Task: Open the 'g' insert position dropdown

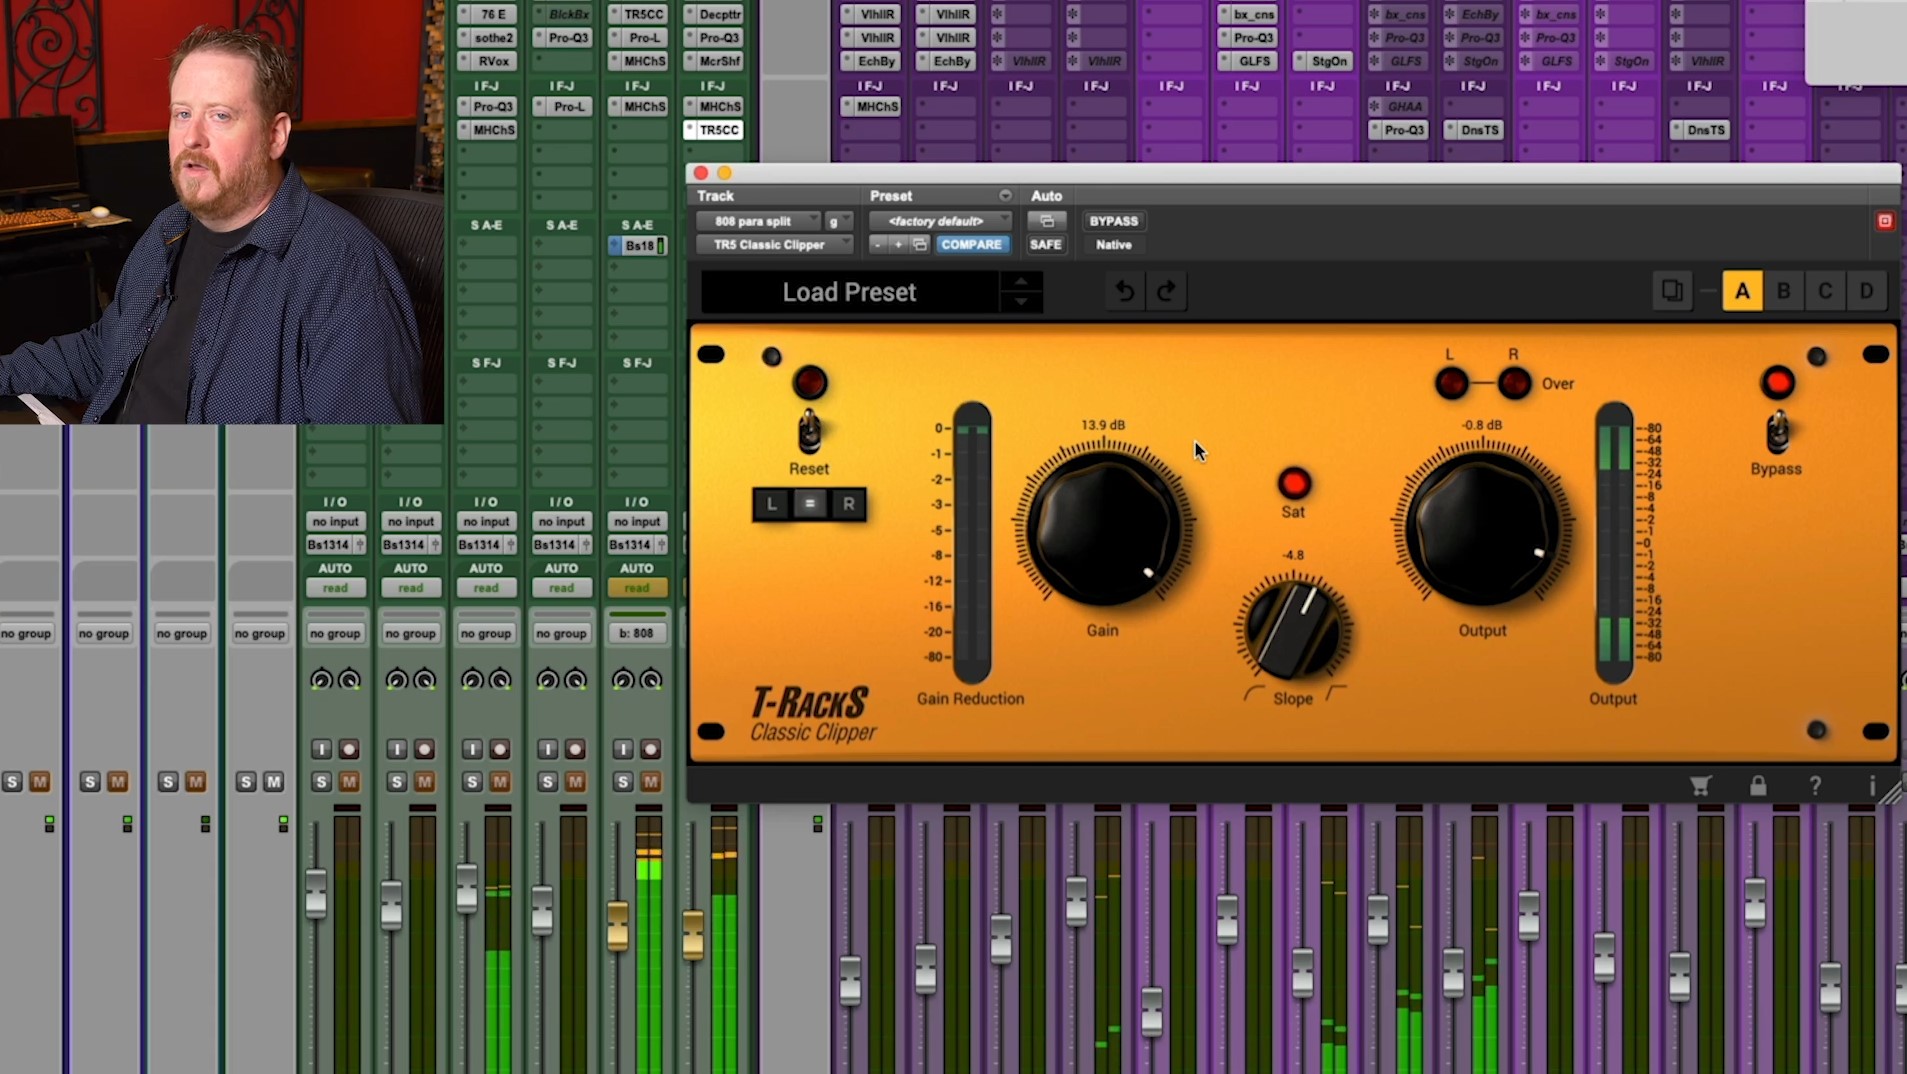Action: point(838,221)
